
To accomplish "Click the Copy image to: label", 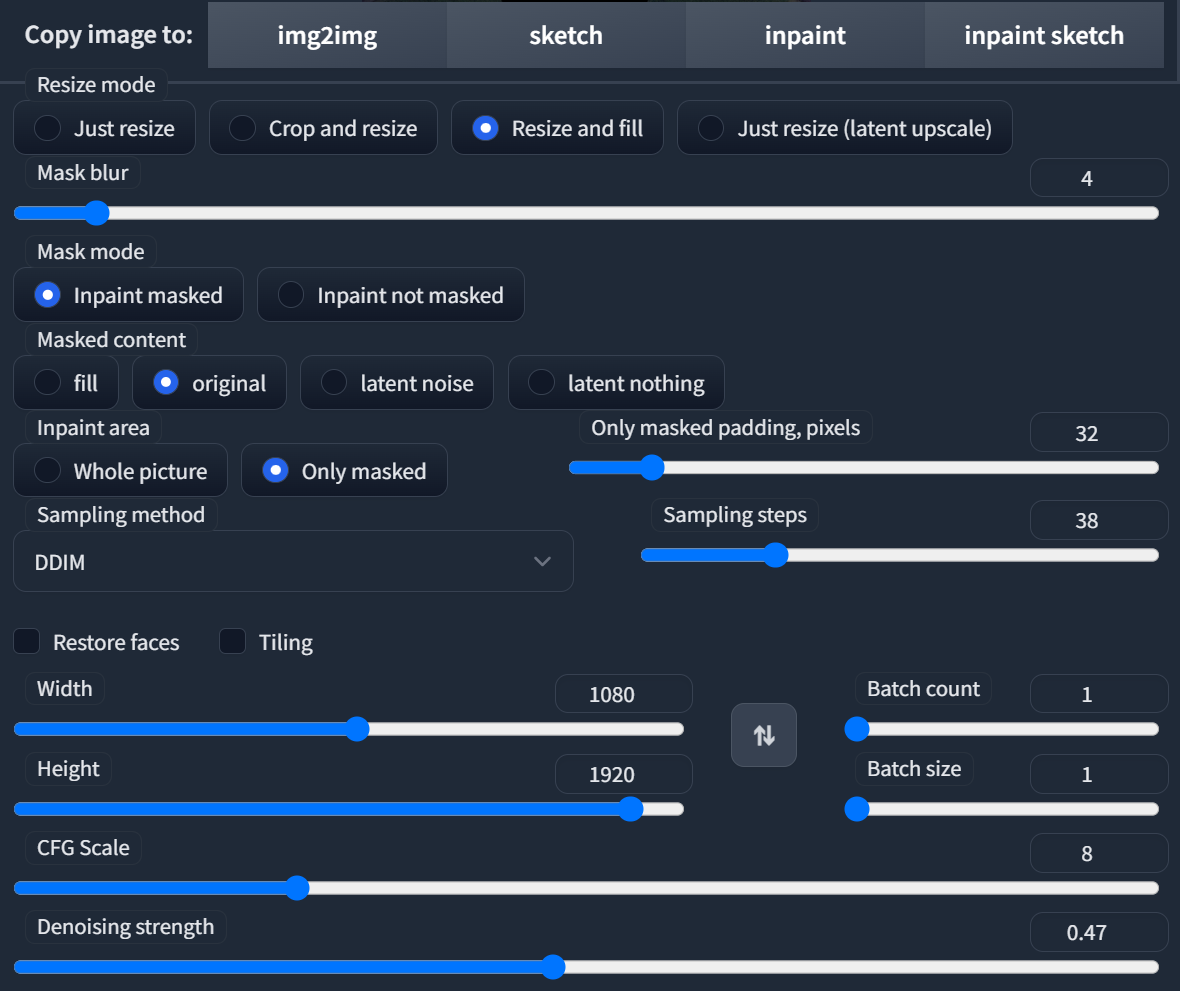I will 108,35.
